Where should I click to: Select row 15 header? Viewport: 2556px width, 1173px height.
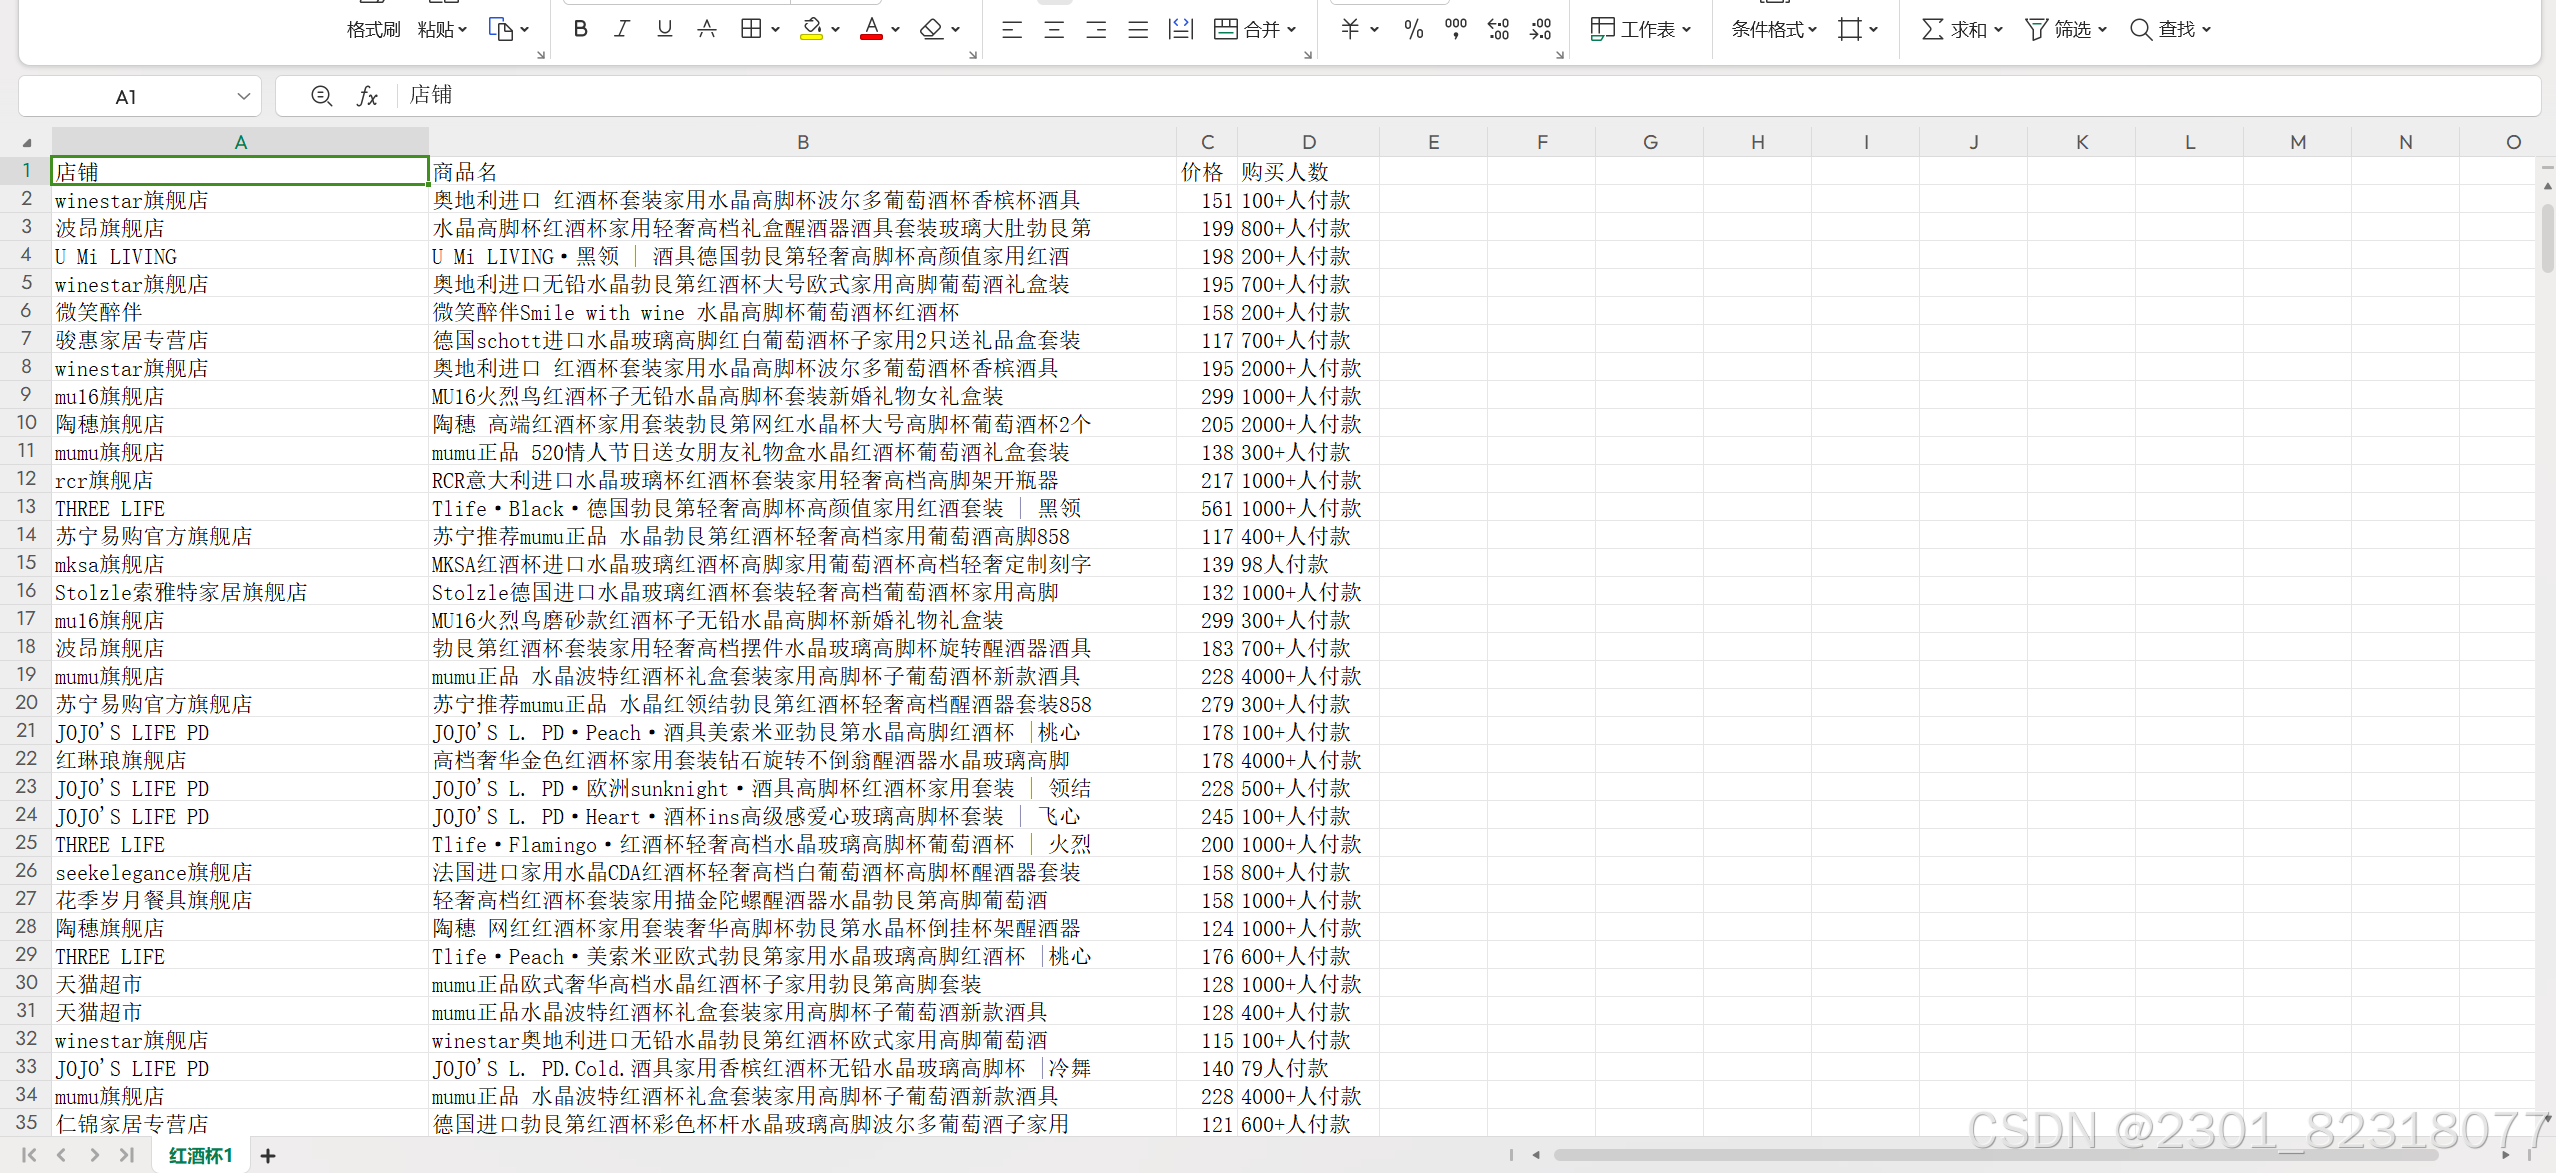click(26, 564)
